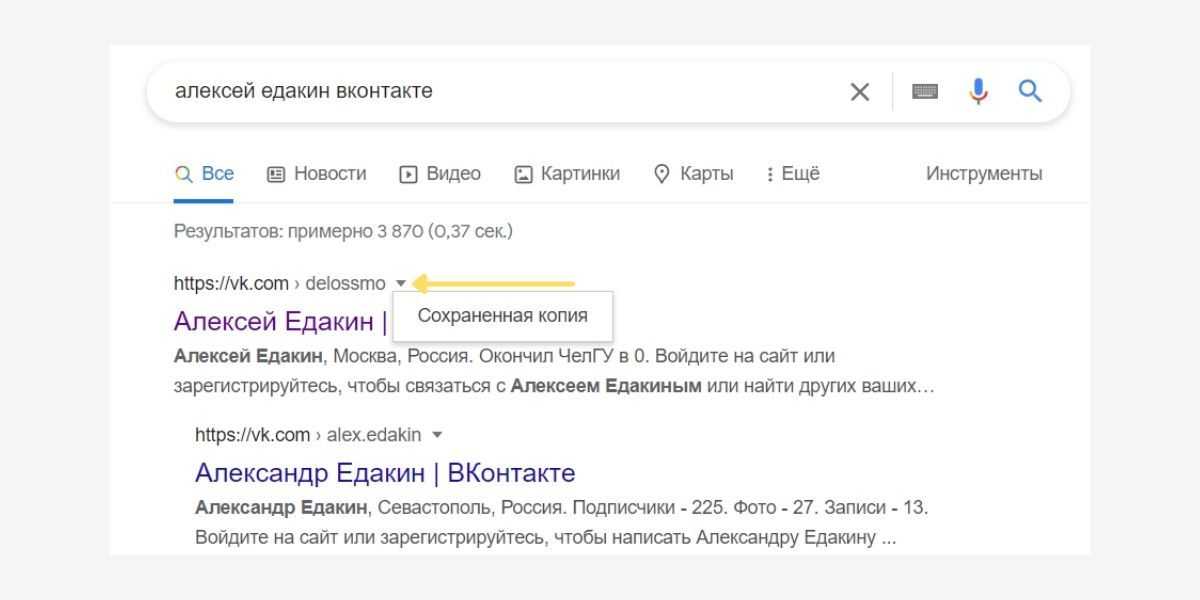Clear the search query with the X icon
This screenshot has height=600, width=1200.
coord(859,92)
